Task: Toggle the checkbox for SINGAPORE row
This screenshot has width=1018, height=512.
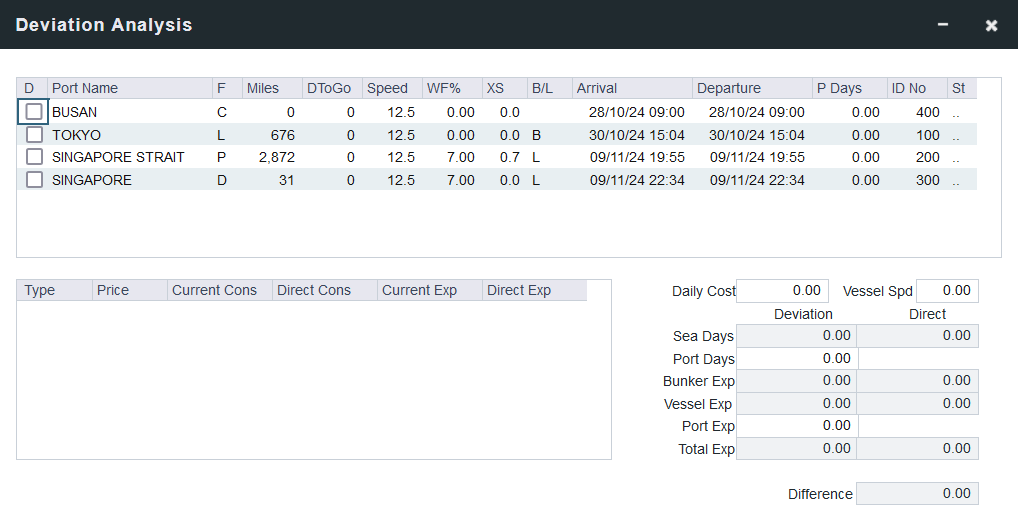Action: click(x=34, y=180)
